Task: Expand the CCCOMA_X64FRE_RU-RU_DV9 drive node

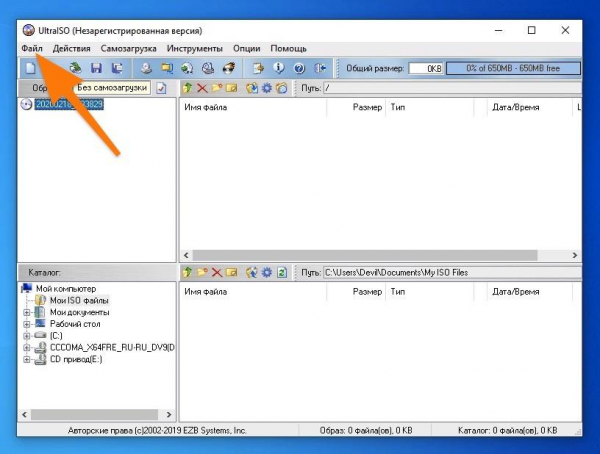Action: pyautogui.click(x=26, y=348)
